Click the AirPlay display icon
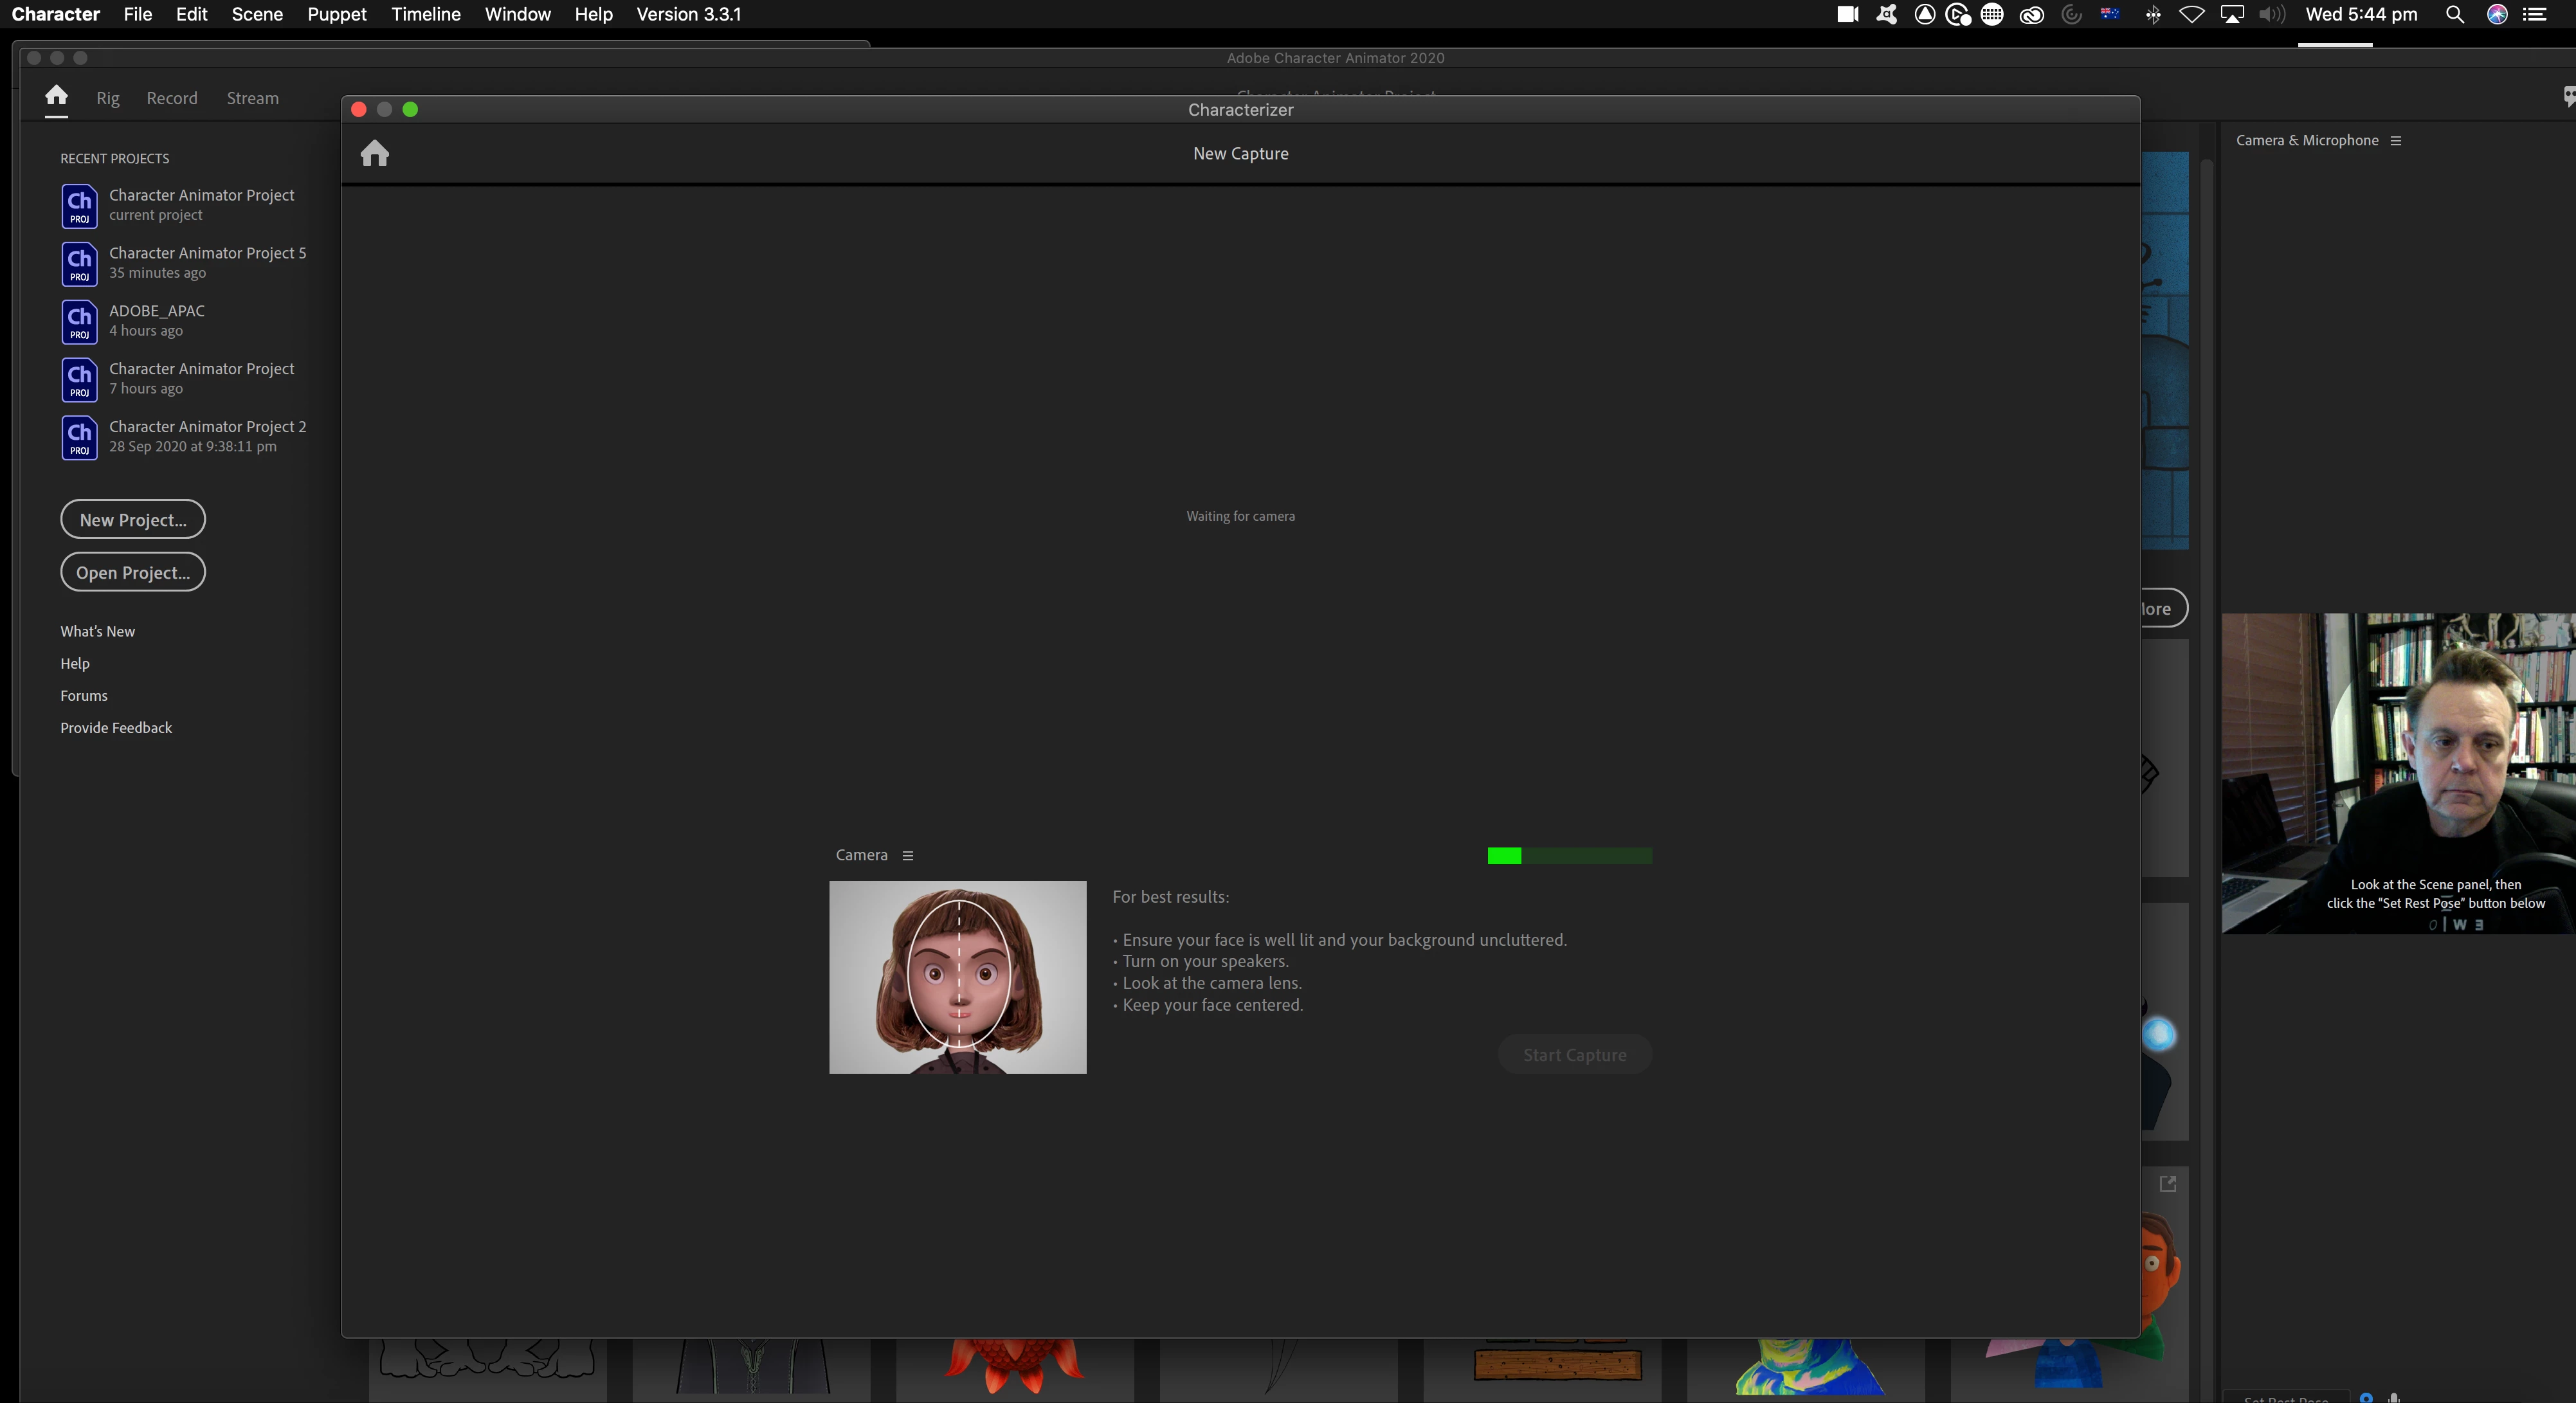This screenshot has width=2576, height=1403. pyautogui.click(x=2232, y=14)
